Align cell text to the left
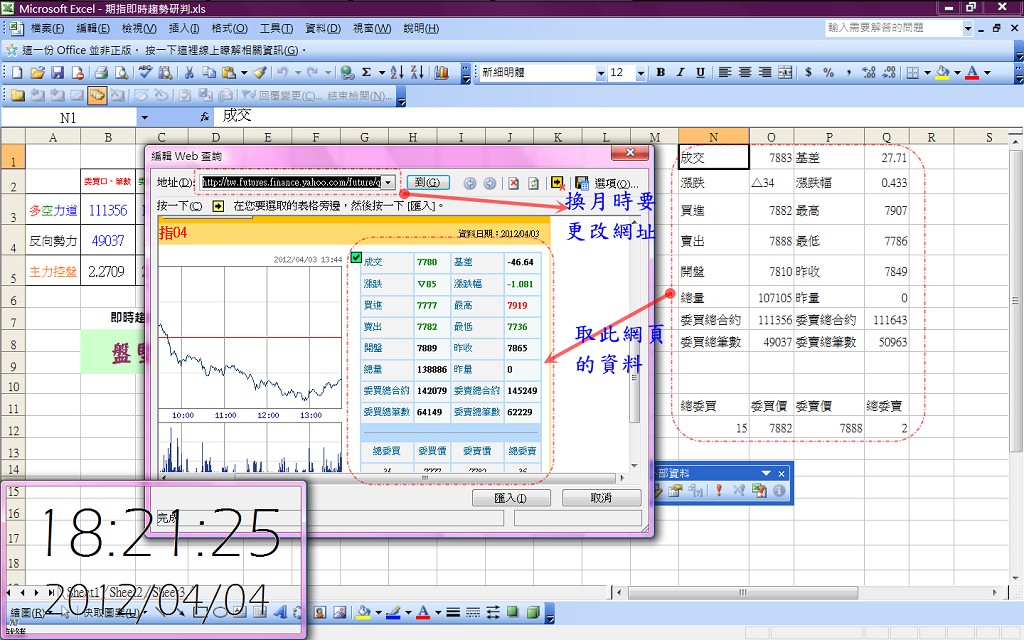 coord(725,72)
